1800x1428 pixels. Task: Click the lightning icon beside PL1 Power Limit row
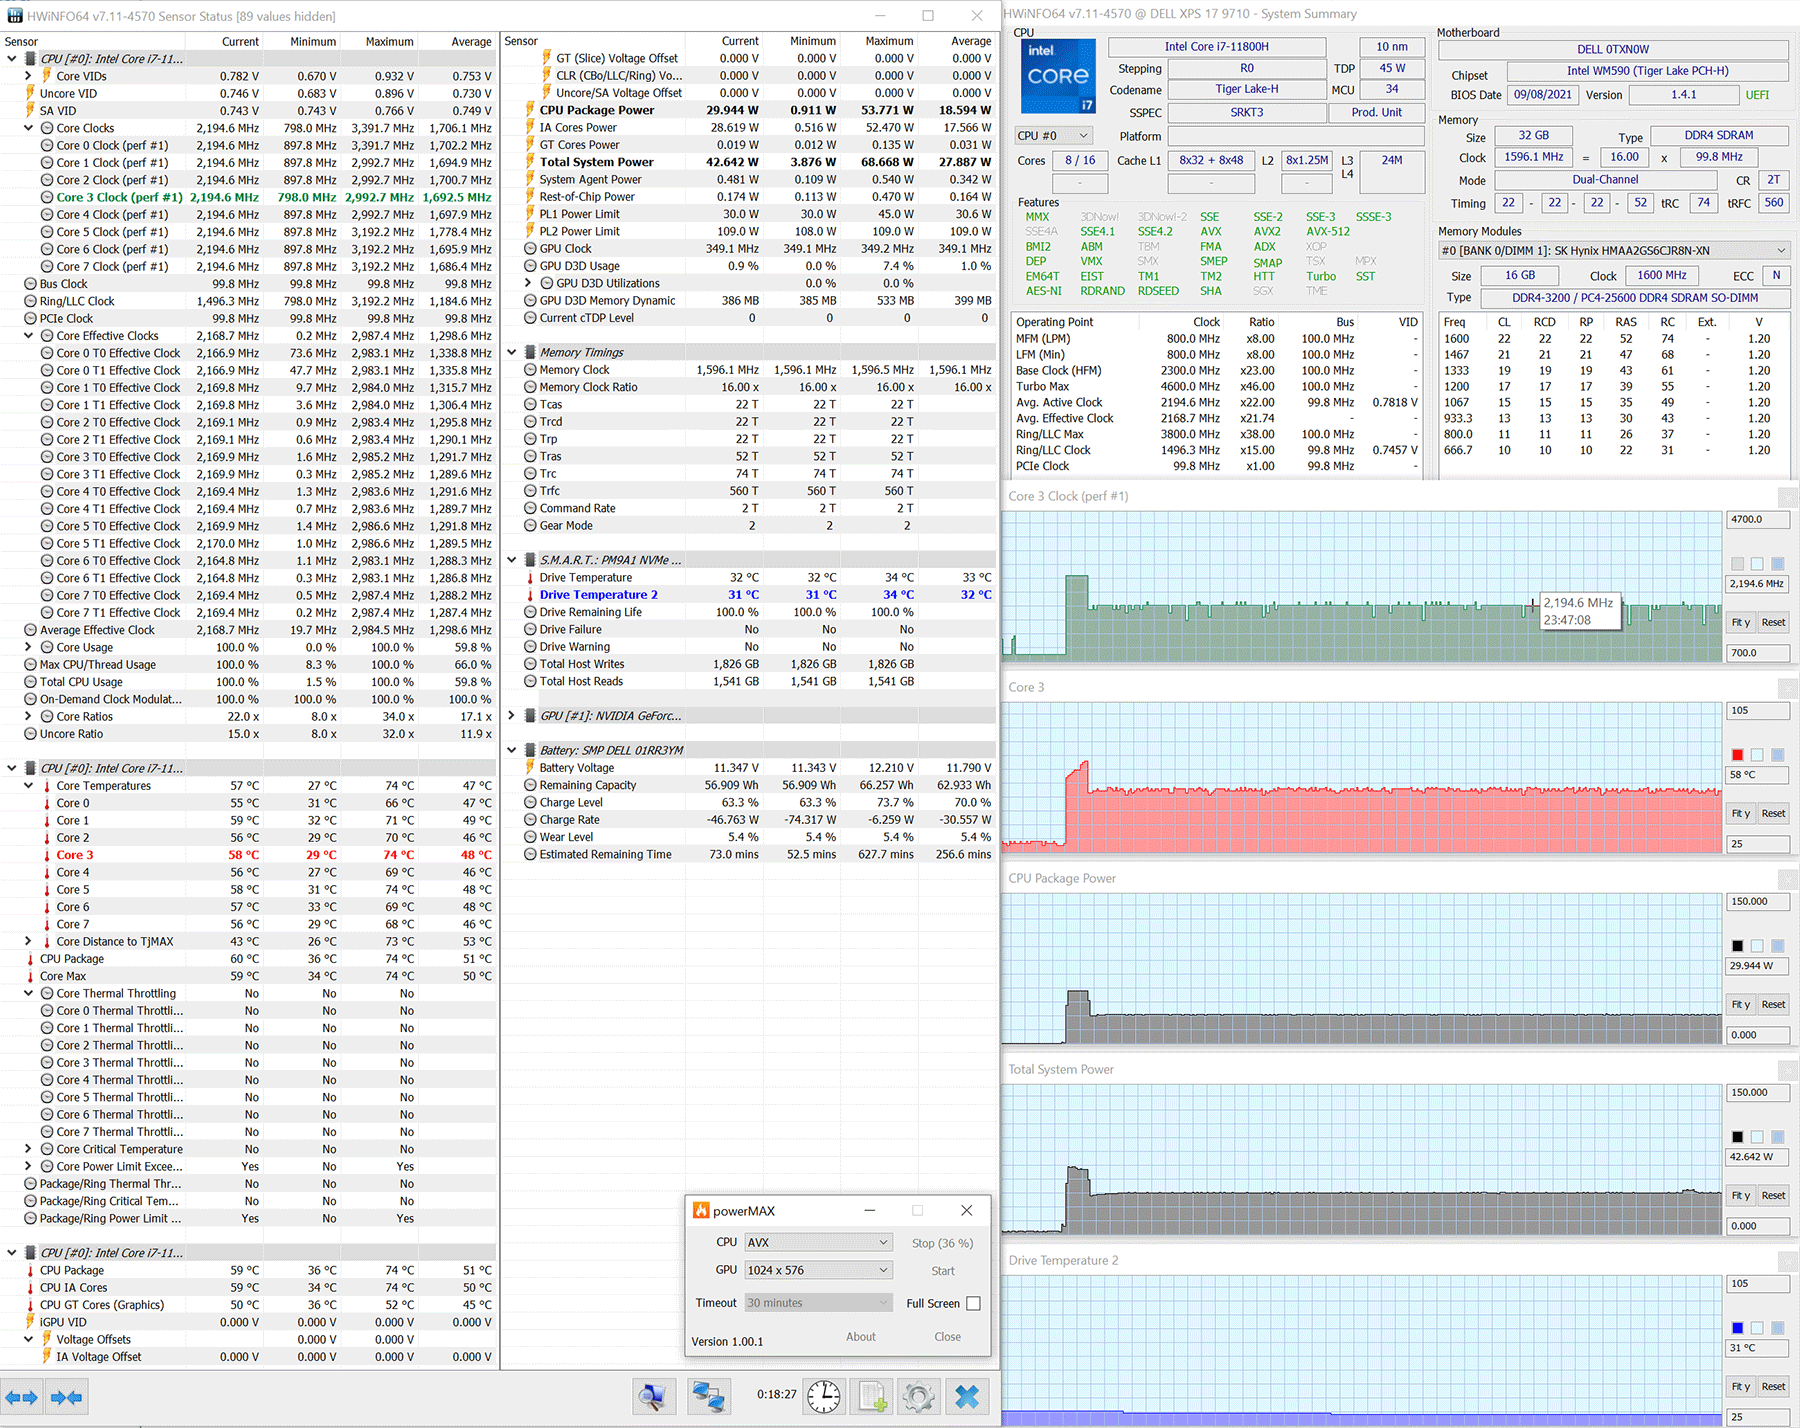coord(530,214)
